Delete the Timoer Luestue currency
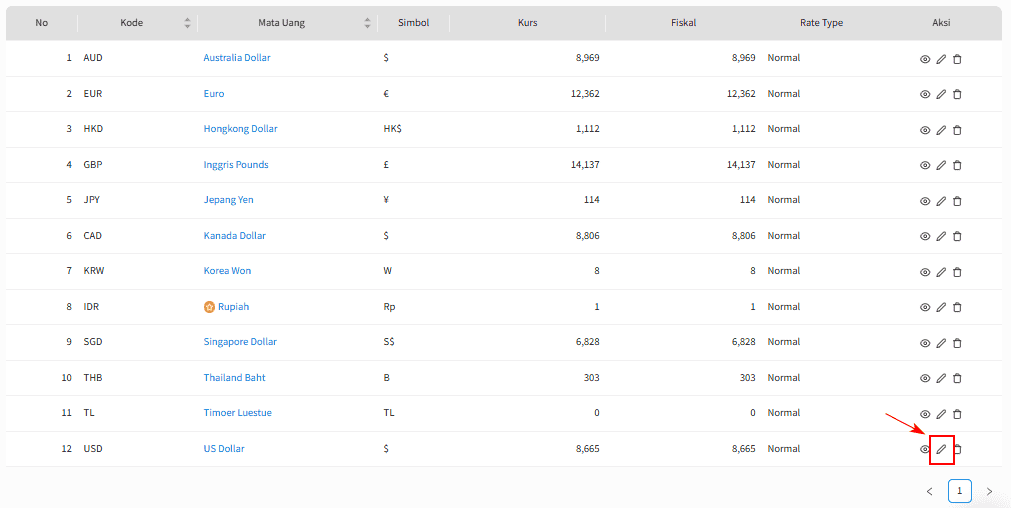 [x=957, y=414]
